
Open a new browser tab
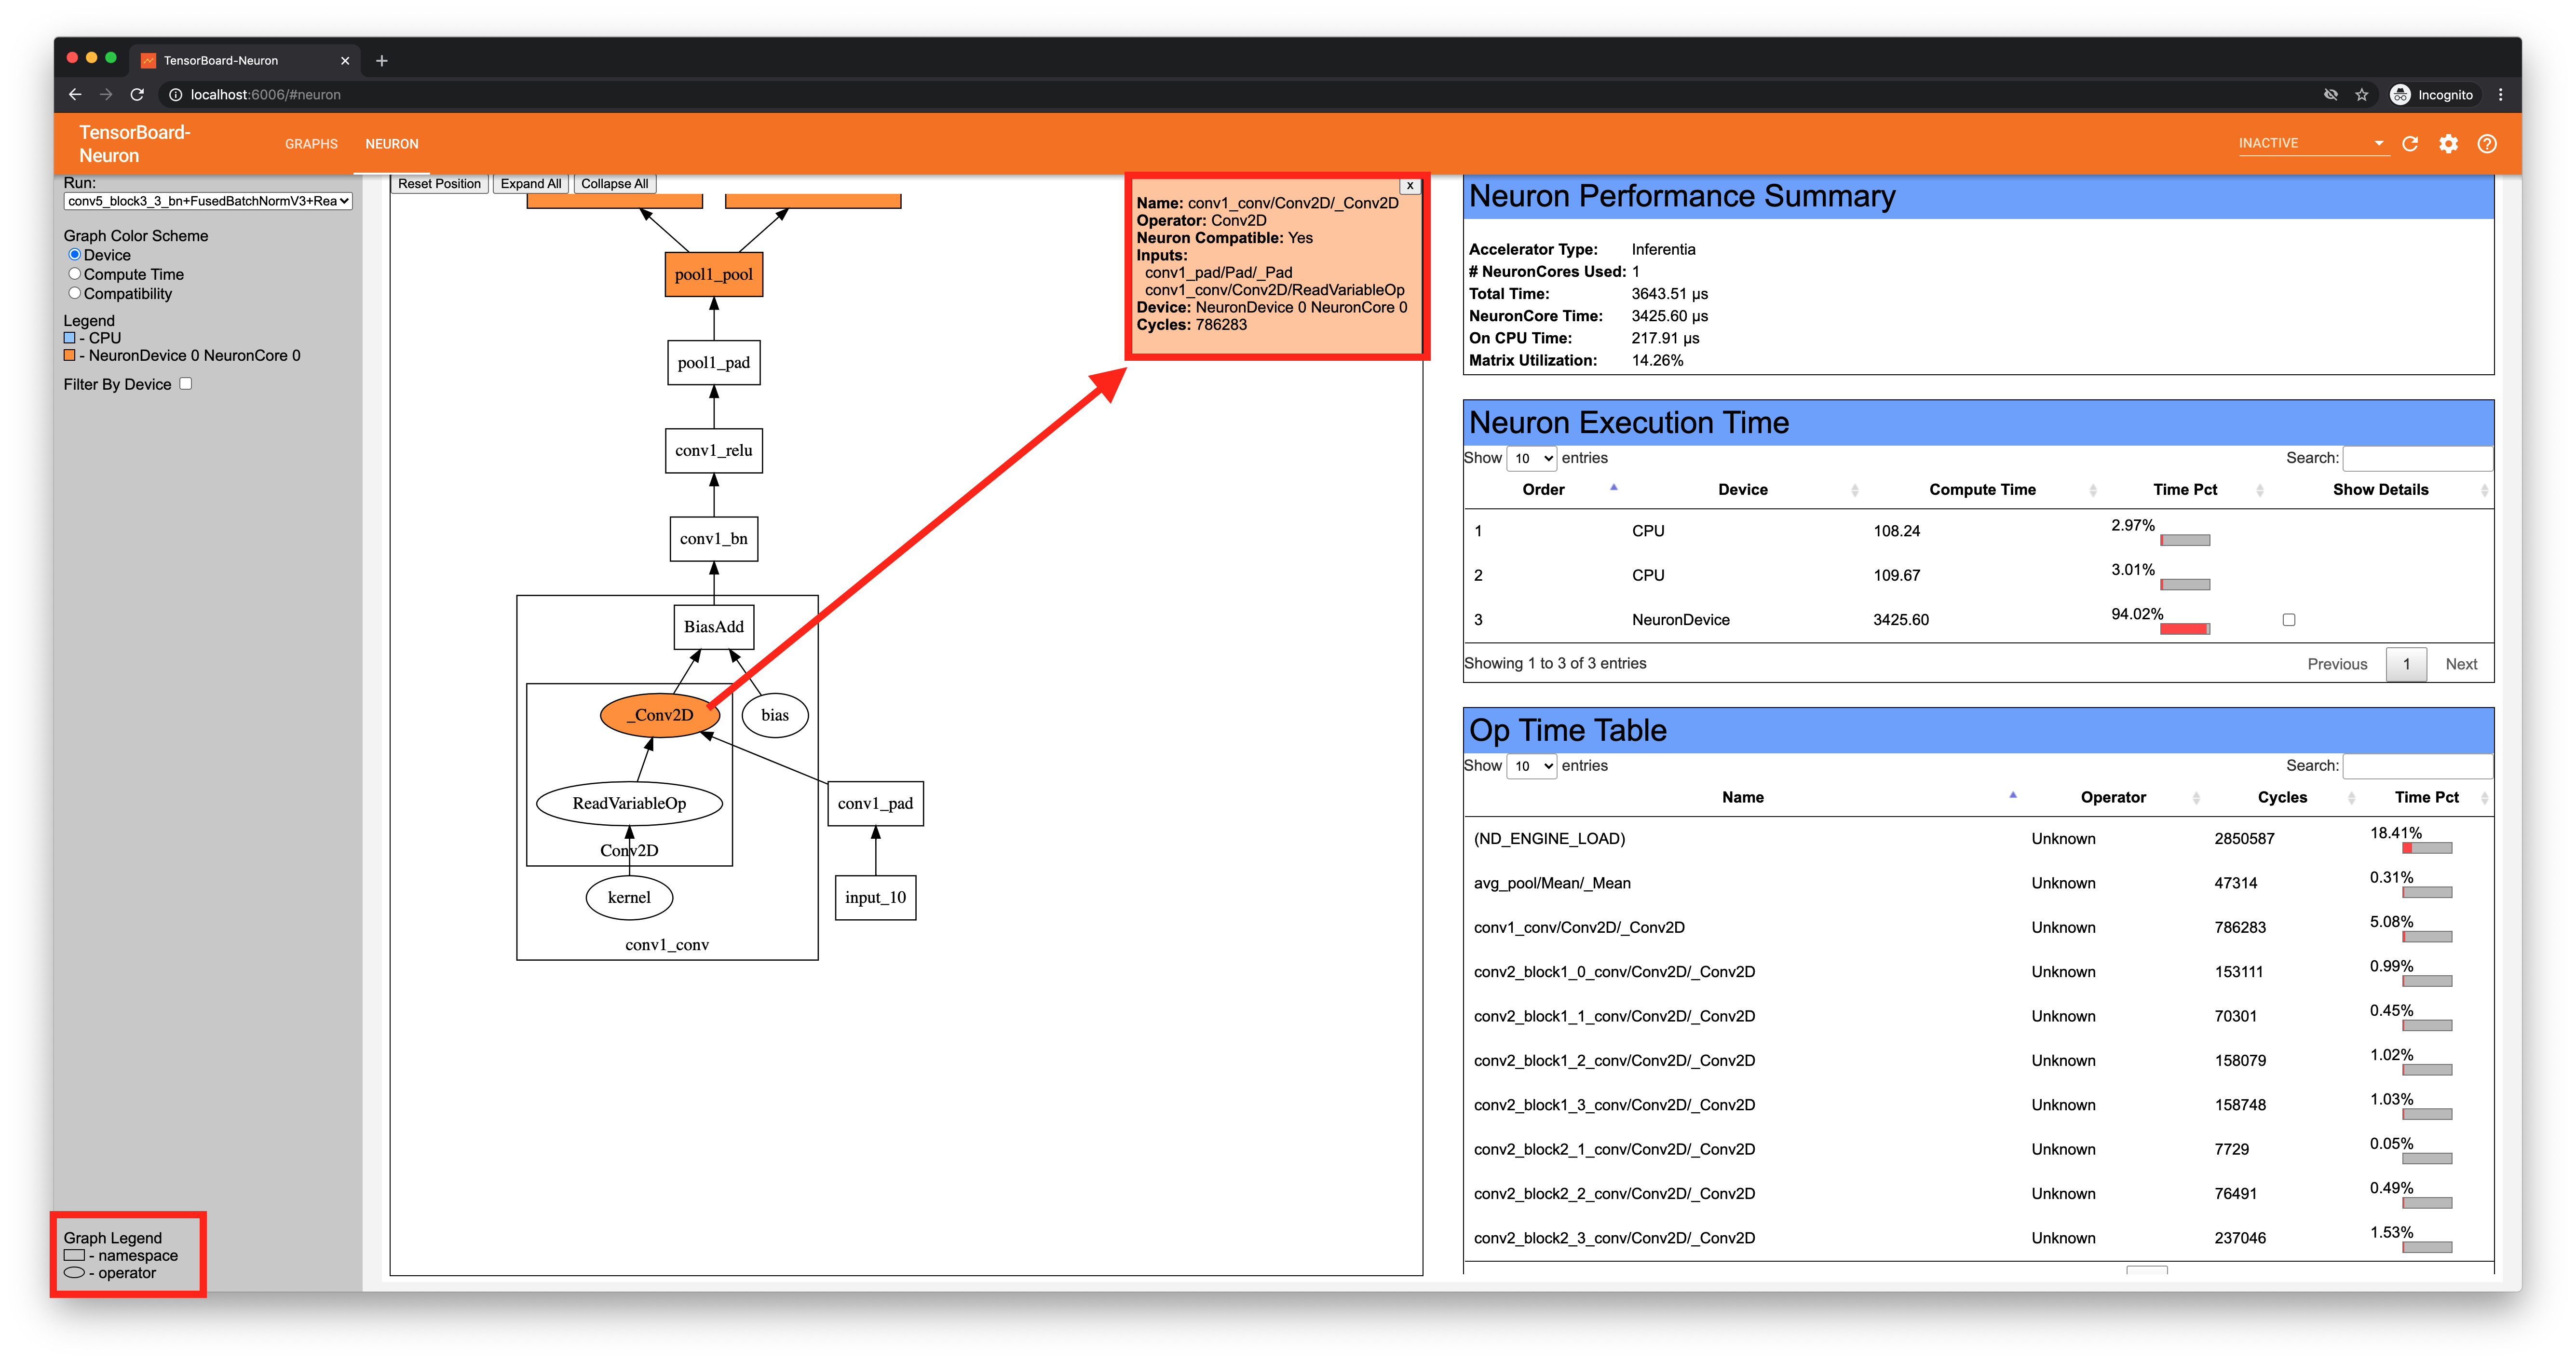pyautogui.click(x=382, y=61)
